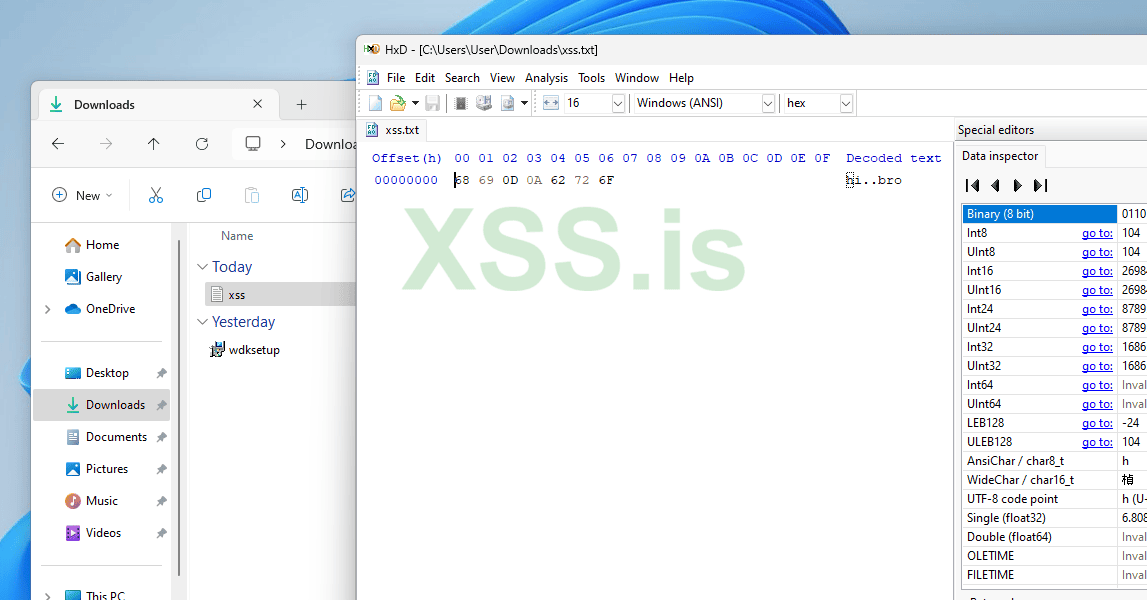Open the Edit menu in HxD
This screenshot has height=600, width=1147.
point(424,78)
